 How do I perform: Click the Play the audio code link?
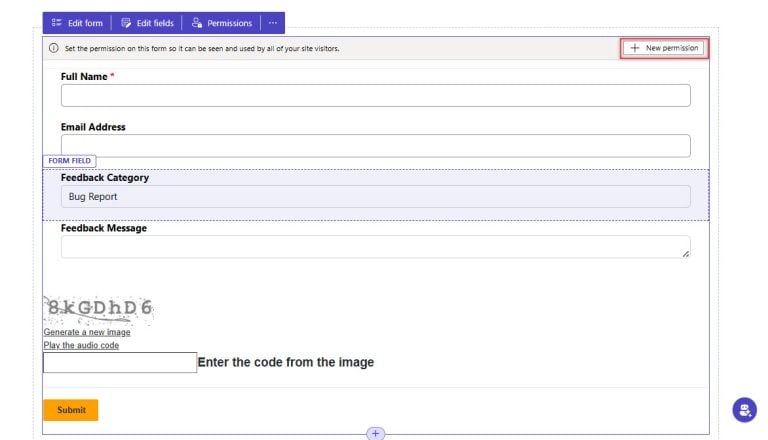tap(81, 345)
